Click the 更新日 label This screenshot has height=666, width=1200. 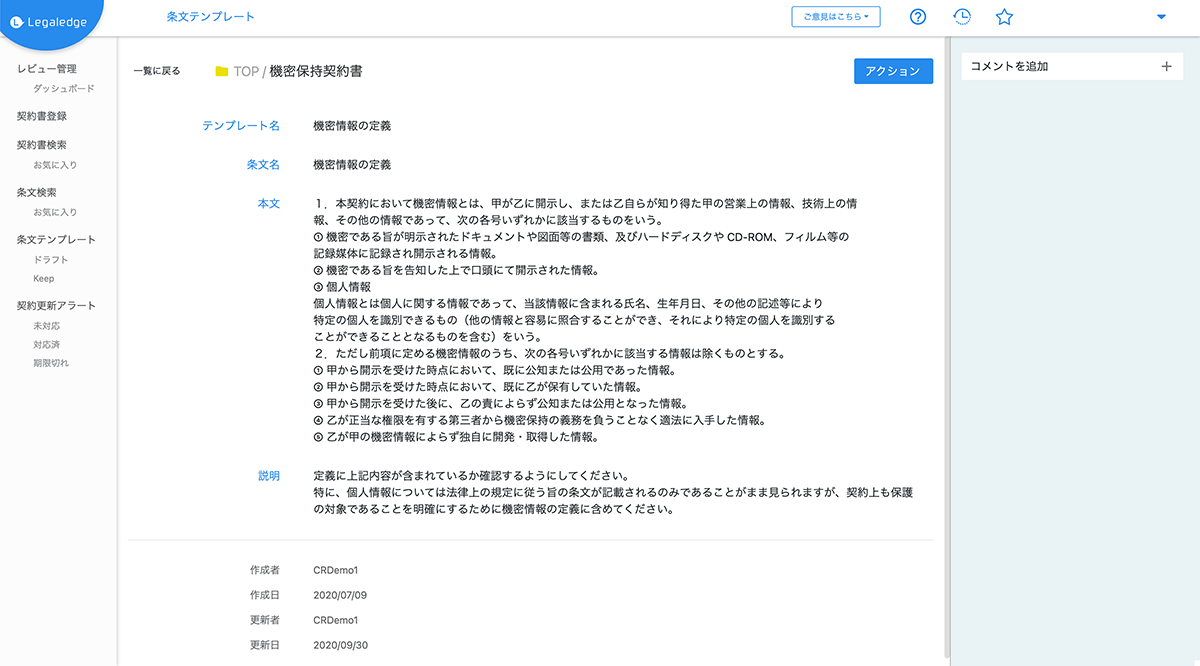click(265, 645)
